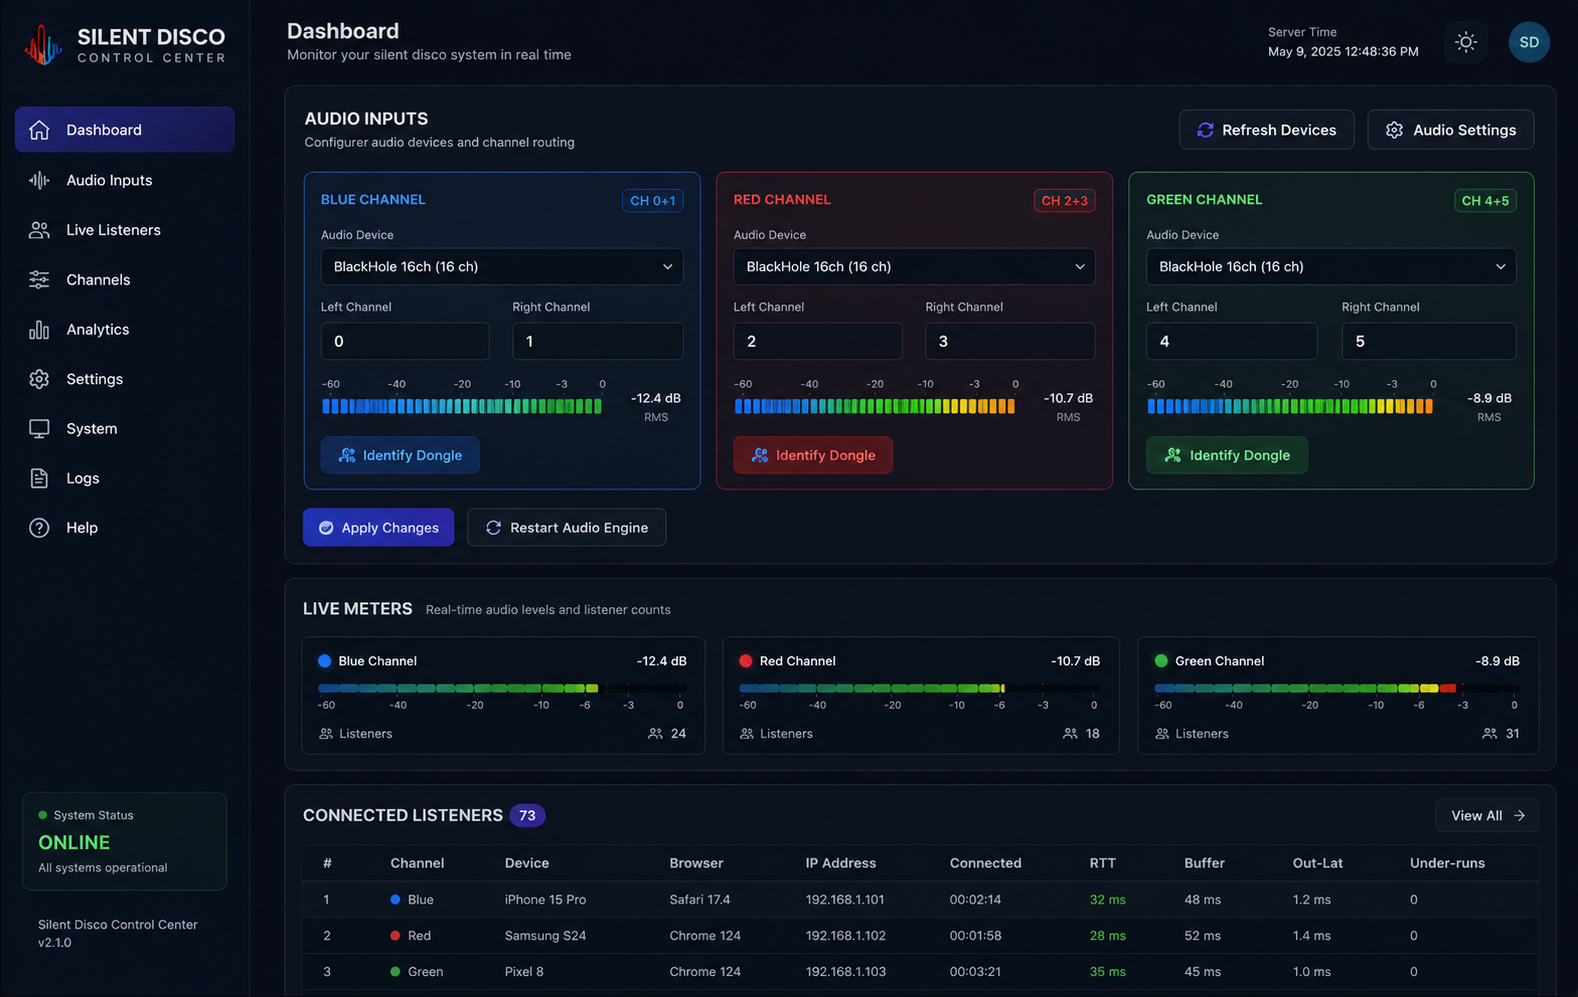Viewport: 1578px width, 997px height.
Task: Click the Blue Channel color dot in Live Meters
Action: (324, 661)
